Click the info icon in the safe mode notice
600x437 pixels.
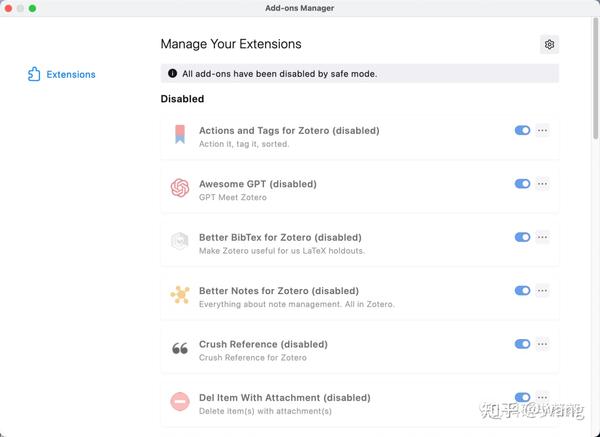(x=172, y=73)
